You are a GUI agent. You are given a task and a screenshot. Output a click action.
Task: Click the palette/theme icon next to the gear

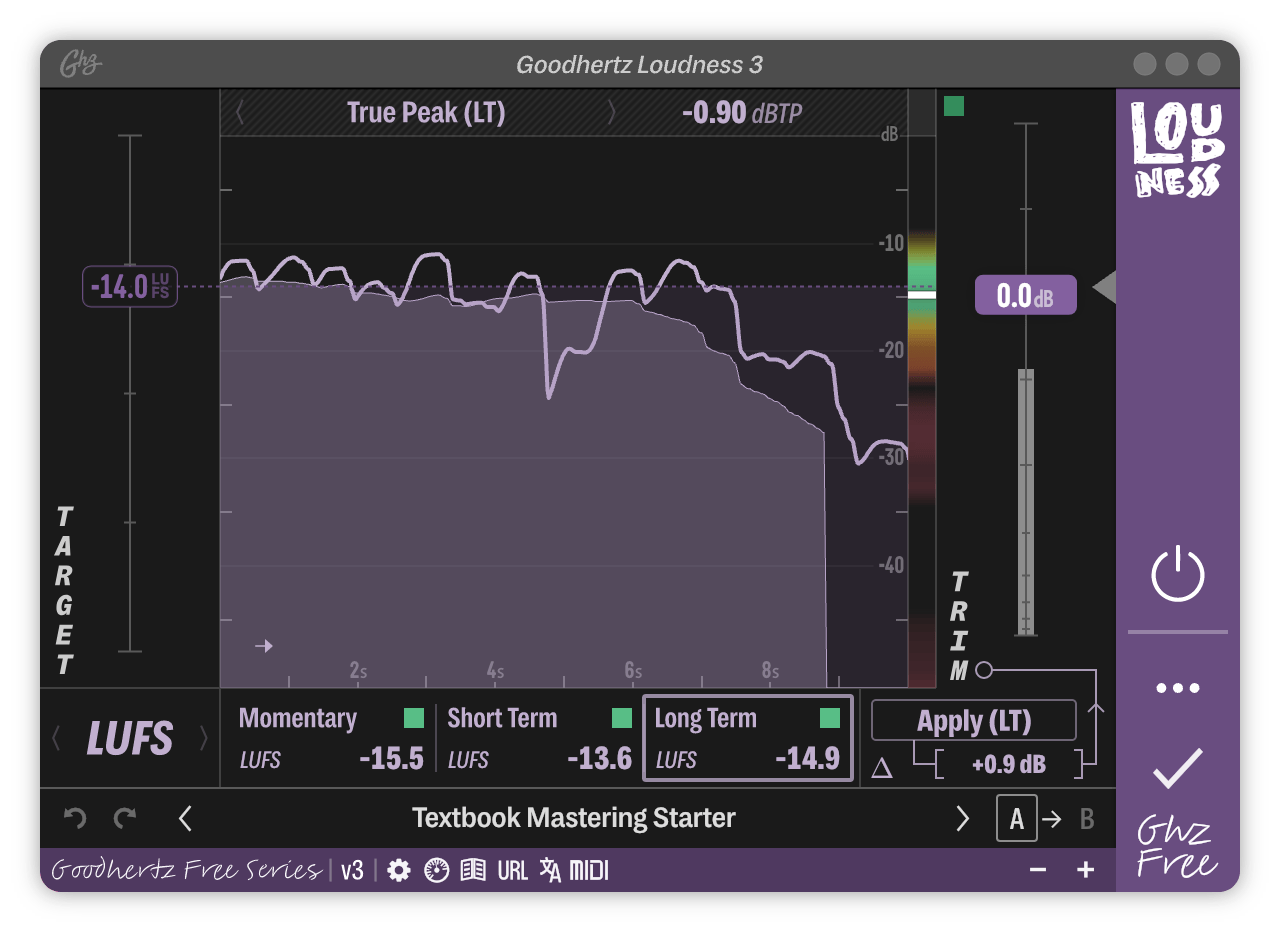tap(437, 871)
